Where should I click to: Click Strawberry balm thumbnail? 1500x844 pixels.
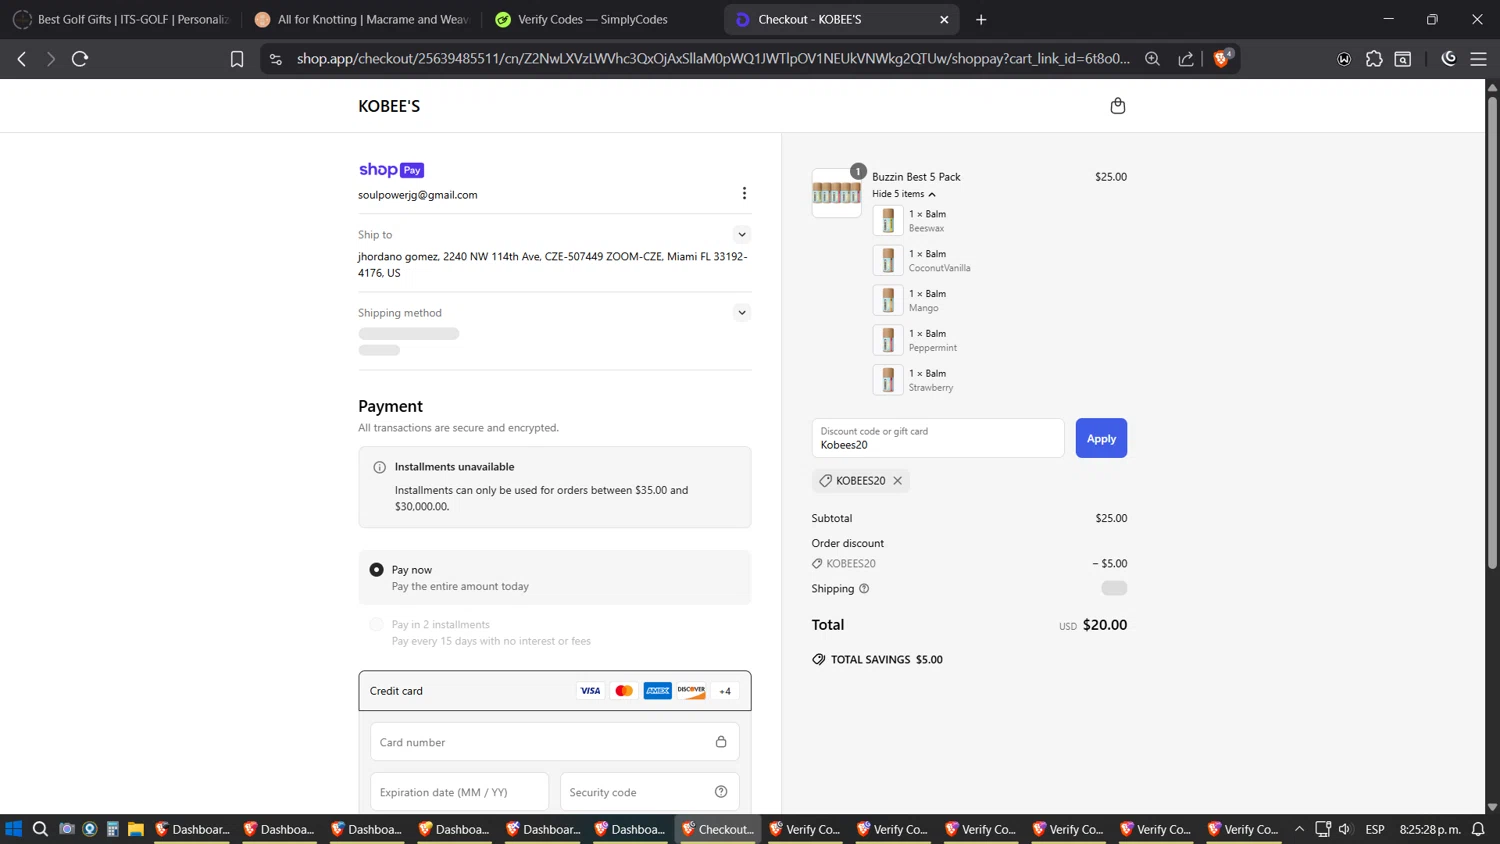pos(888,380)
